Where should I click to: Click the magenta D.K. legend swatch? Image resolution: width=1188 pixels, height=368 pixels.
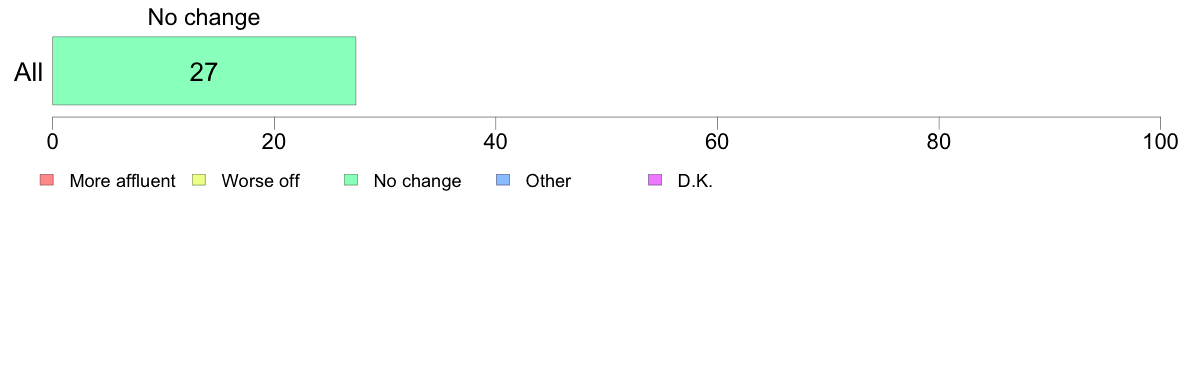point(655,180)
